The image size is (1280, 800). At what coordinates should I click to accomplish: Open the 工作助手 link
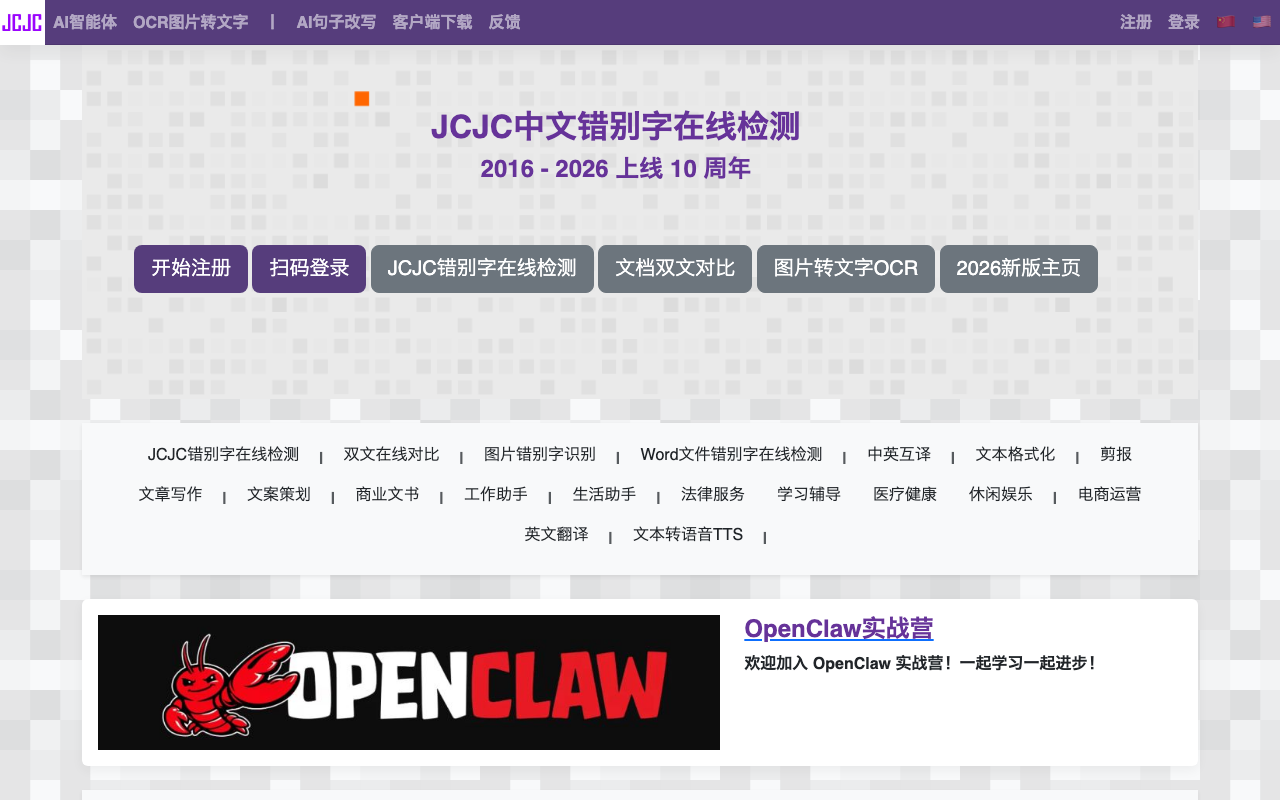click(496, 494)
